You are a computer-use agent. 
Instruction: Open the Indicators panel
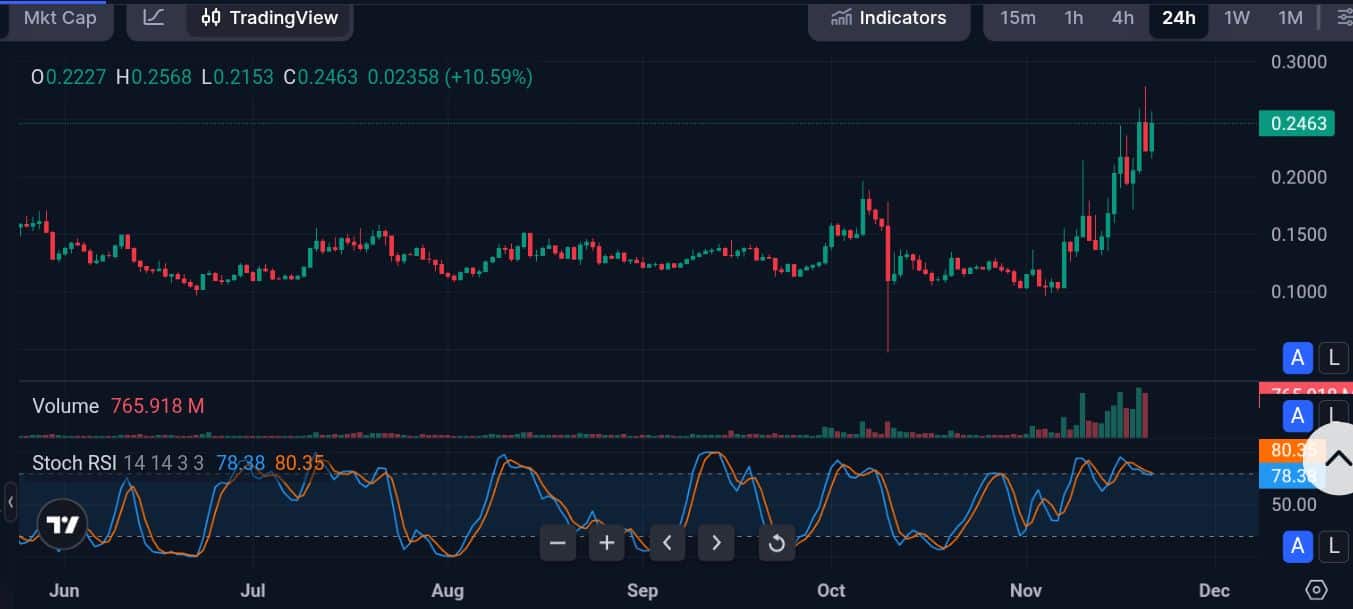tap(888, 17)
